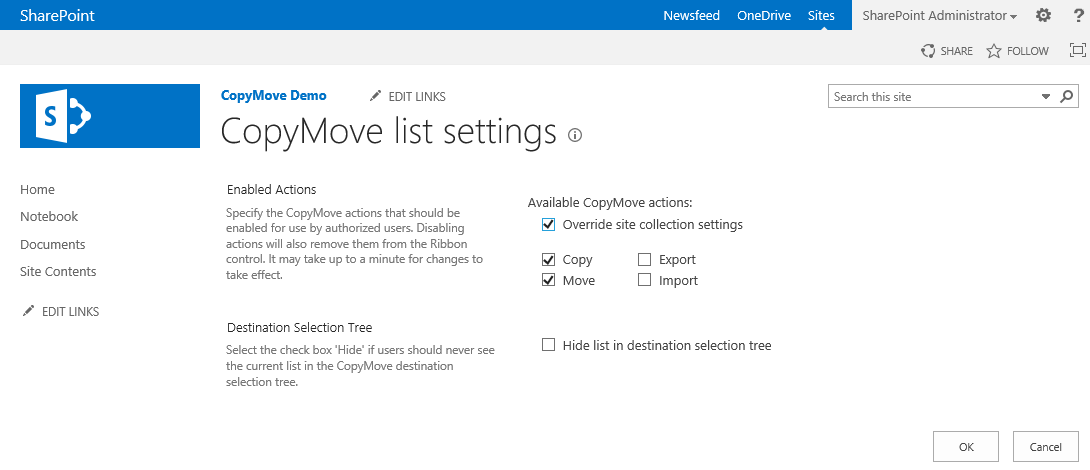Toggle focus on content mode icon

[x=1077, y=50]
